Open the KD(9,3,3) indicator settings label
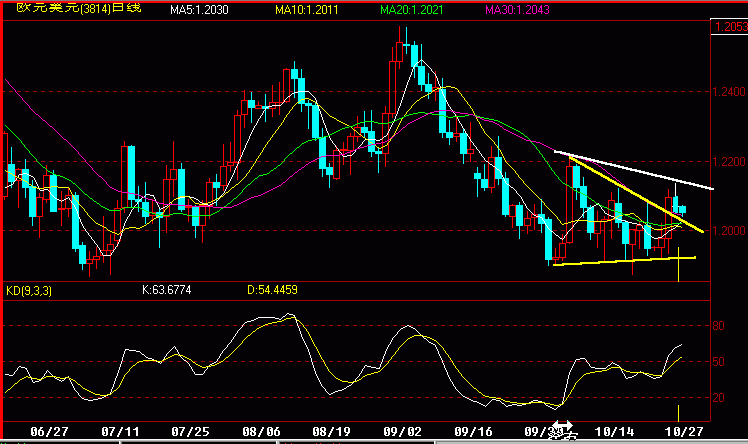The height and width of the screenshot is (444, 748). tap(29, 290)
